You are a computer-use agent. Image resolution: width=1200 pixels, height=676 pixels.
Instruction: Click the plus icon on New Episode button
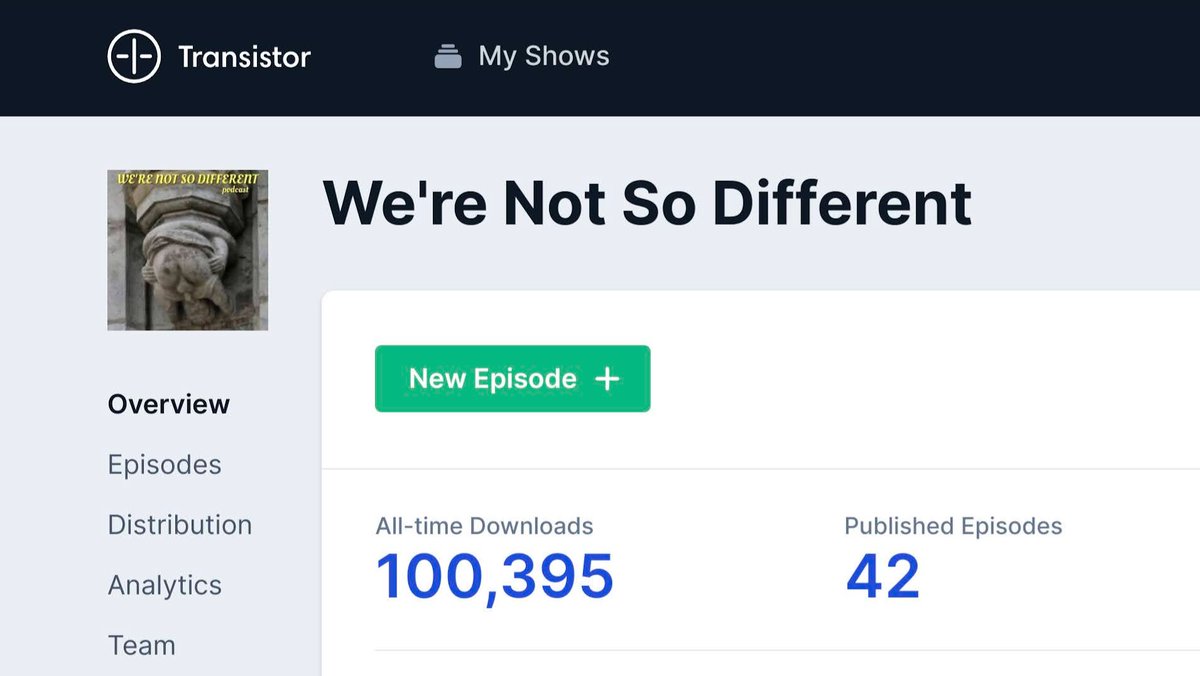click(607, 379)
